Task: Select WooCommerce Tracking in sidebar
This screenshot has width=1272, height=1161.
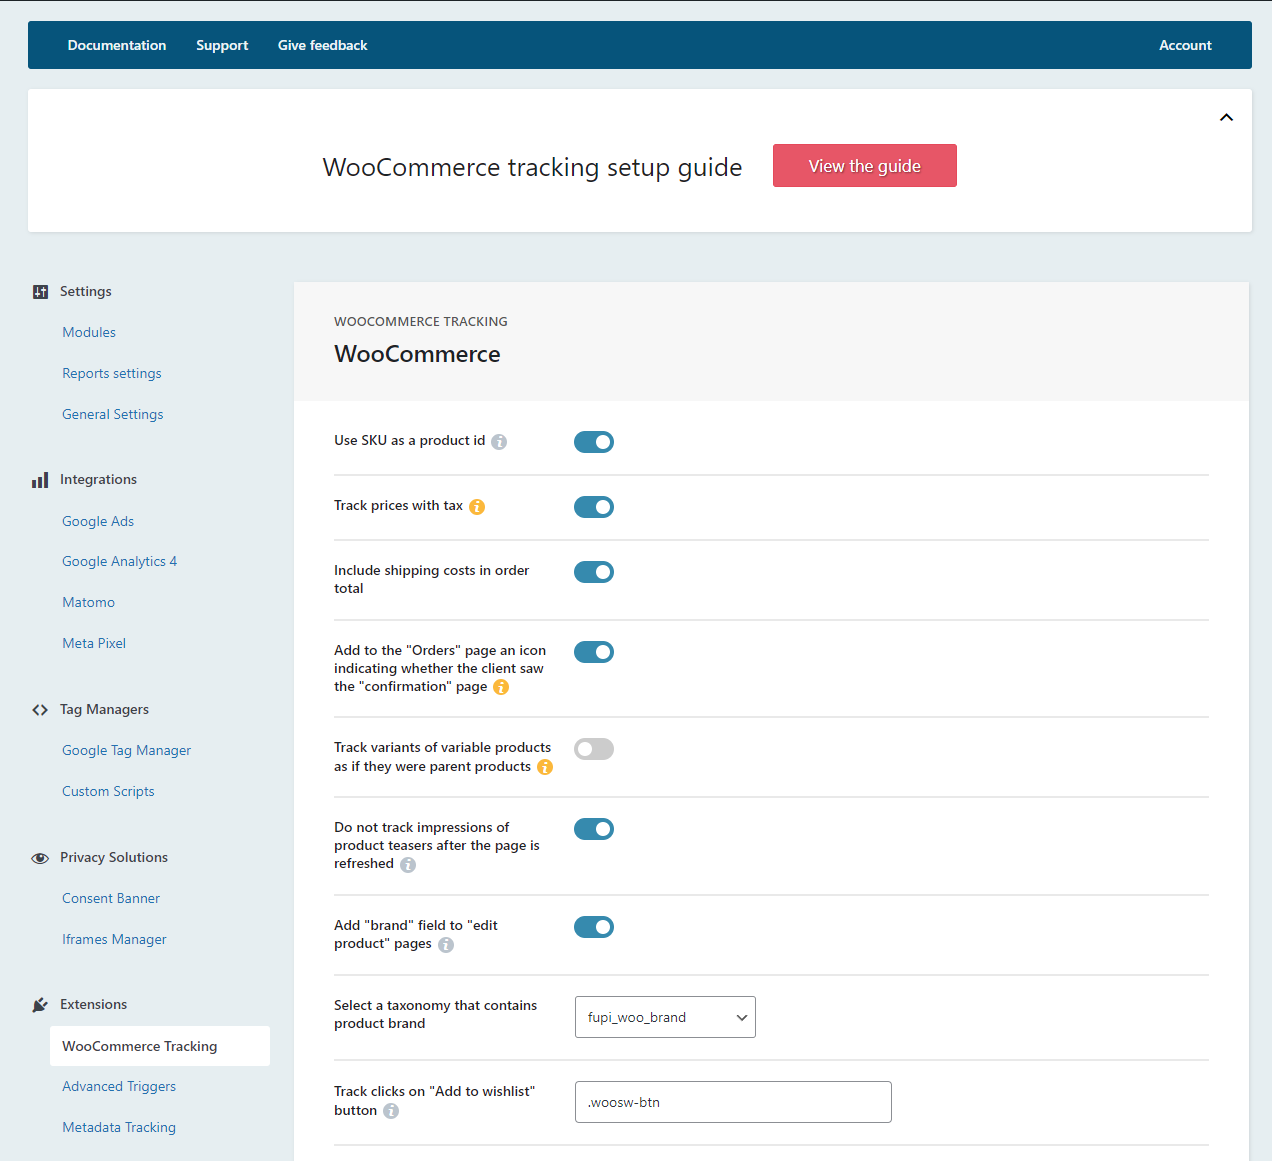Action: (160, 1046)
